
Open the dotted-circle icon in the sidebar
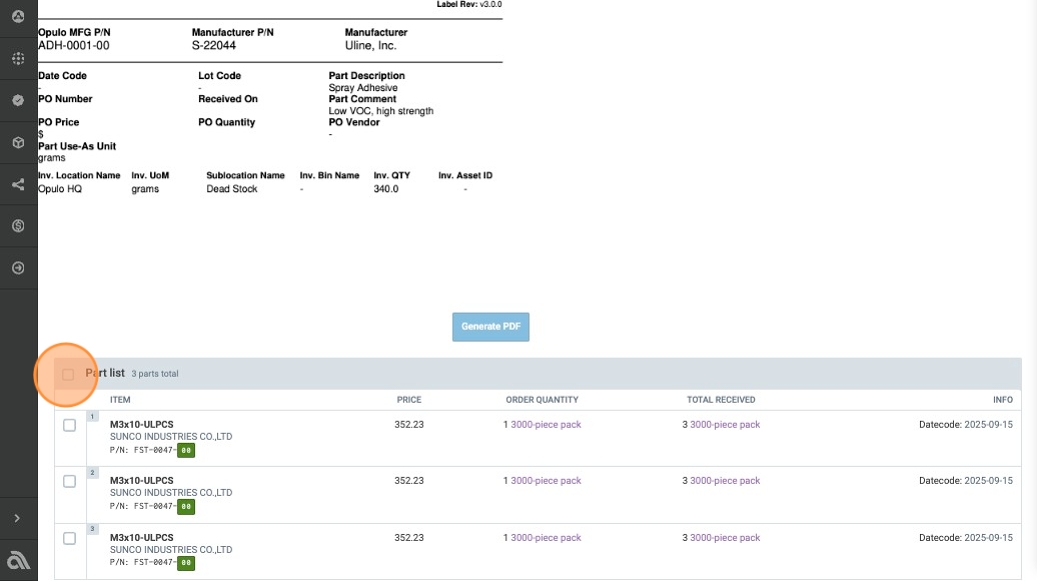(18, 59)
